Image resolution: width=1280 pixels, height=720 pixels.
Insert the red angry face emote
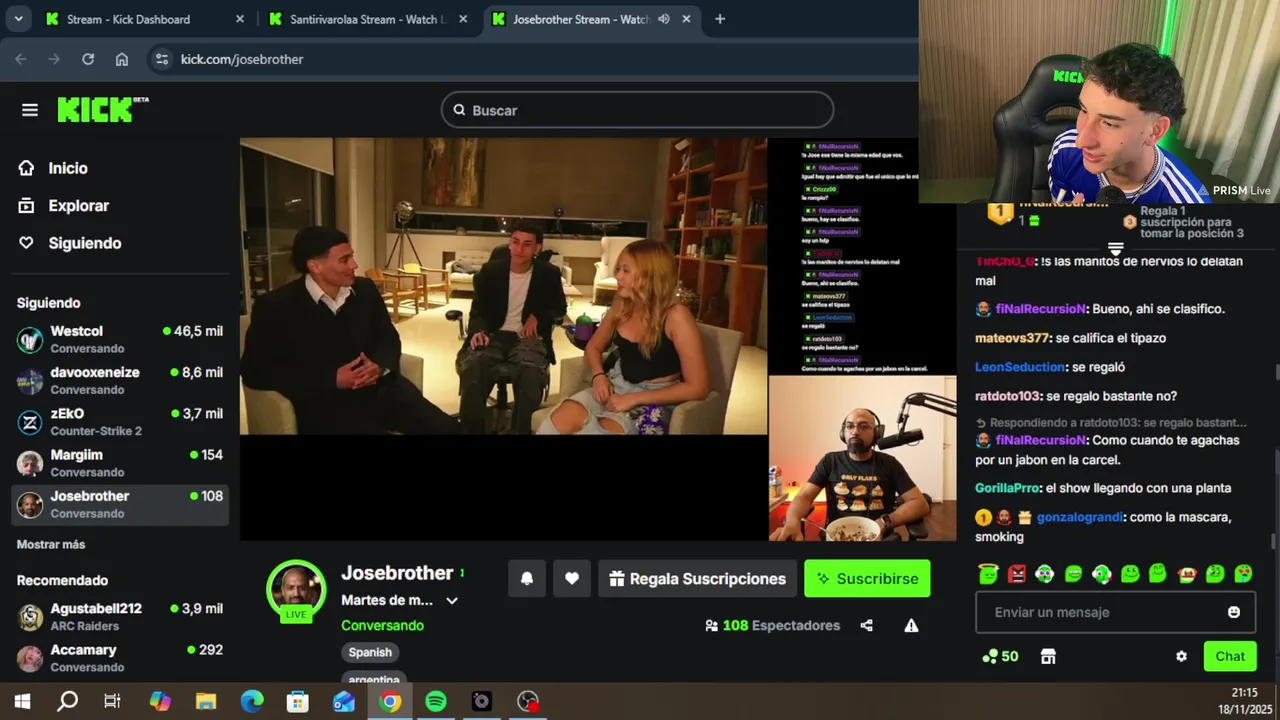click(1017, 574)
